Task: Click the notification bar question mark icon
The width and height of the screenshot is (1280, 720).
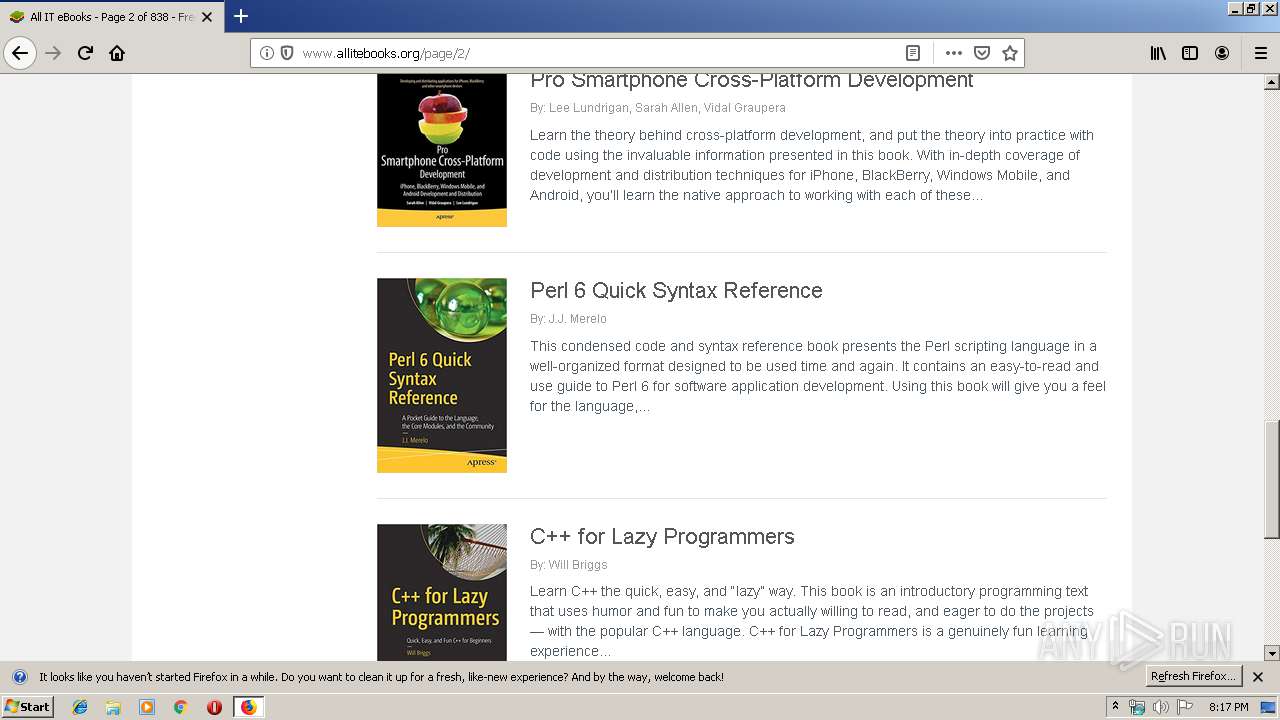Action: 19,677
